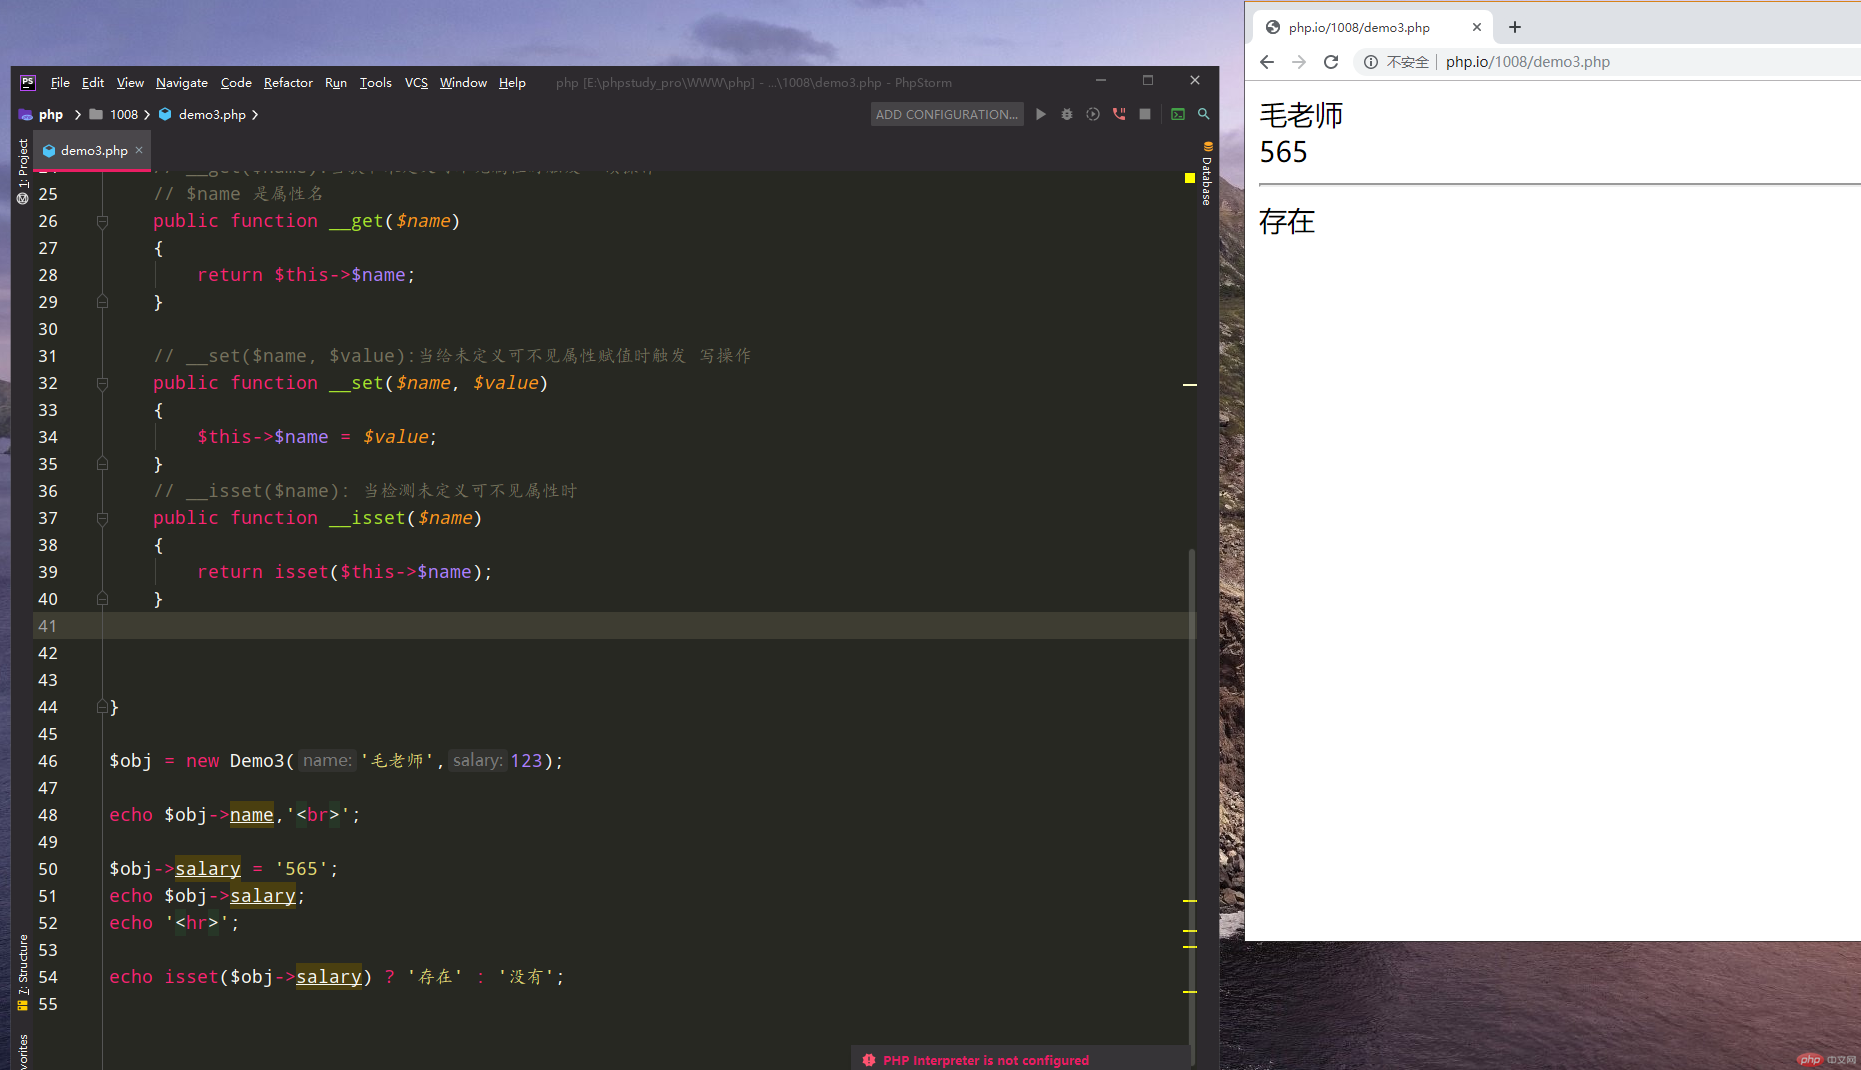Click '565' output text in browser

tap(1284, 152)
